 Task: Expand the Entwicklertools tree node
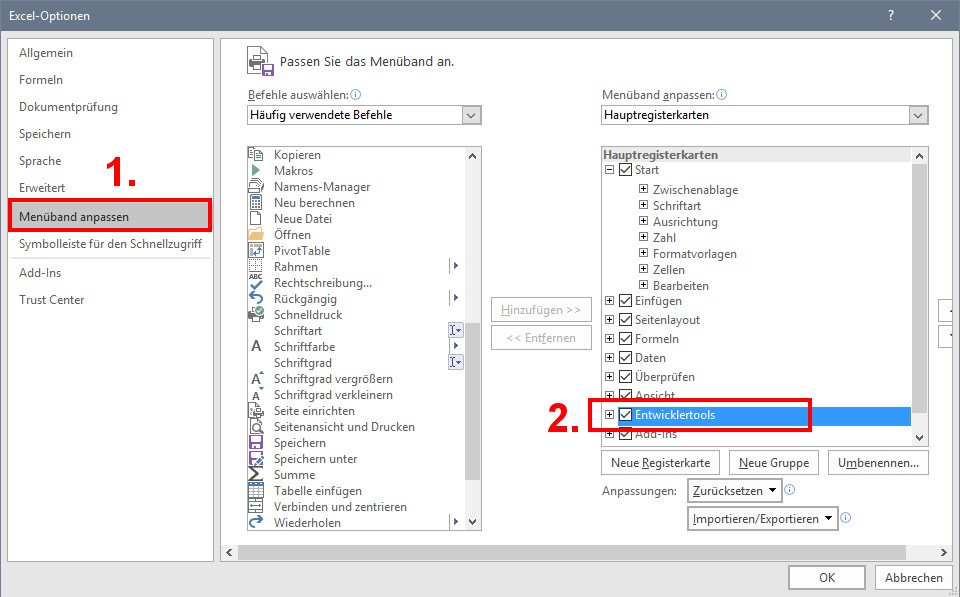pyautogui.click(x=609, y=415)
